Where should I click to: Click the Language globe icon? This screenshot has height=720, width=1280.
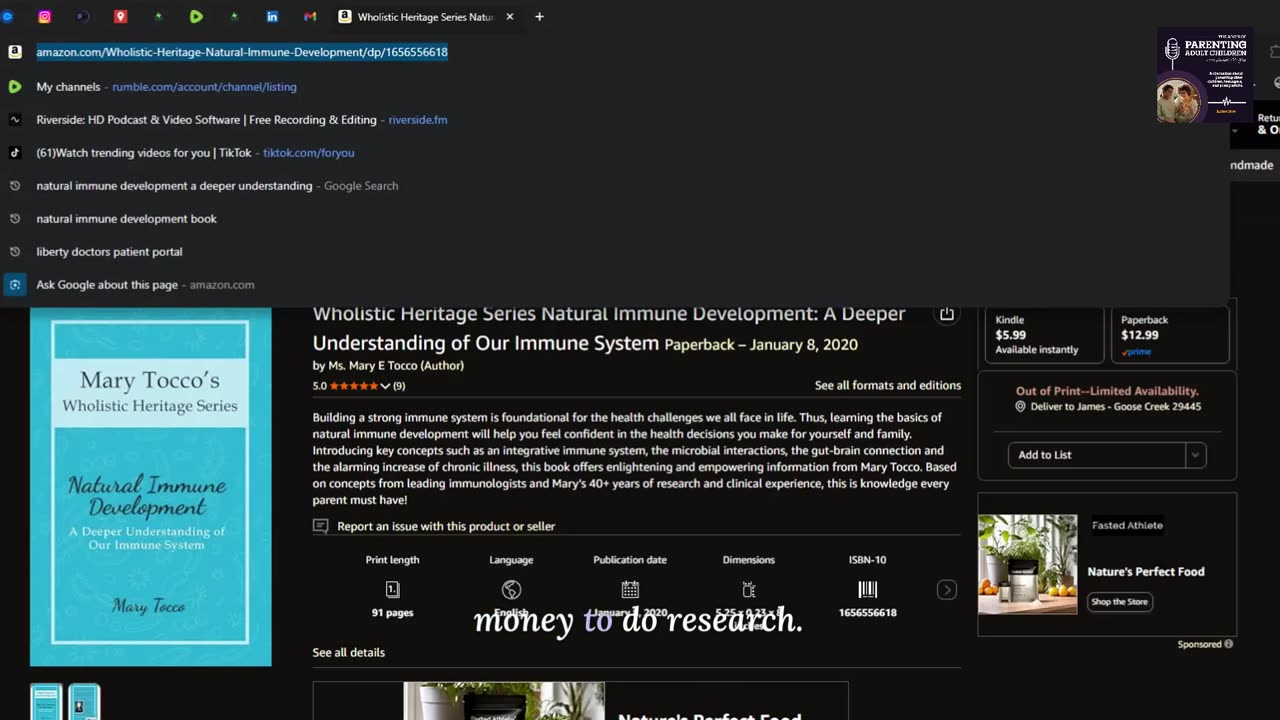tap(511, 590)
